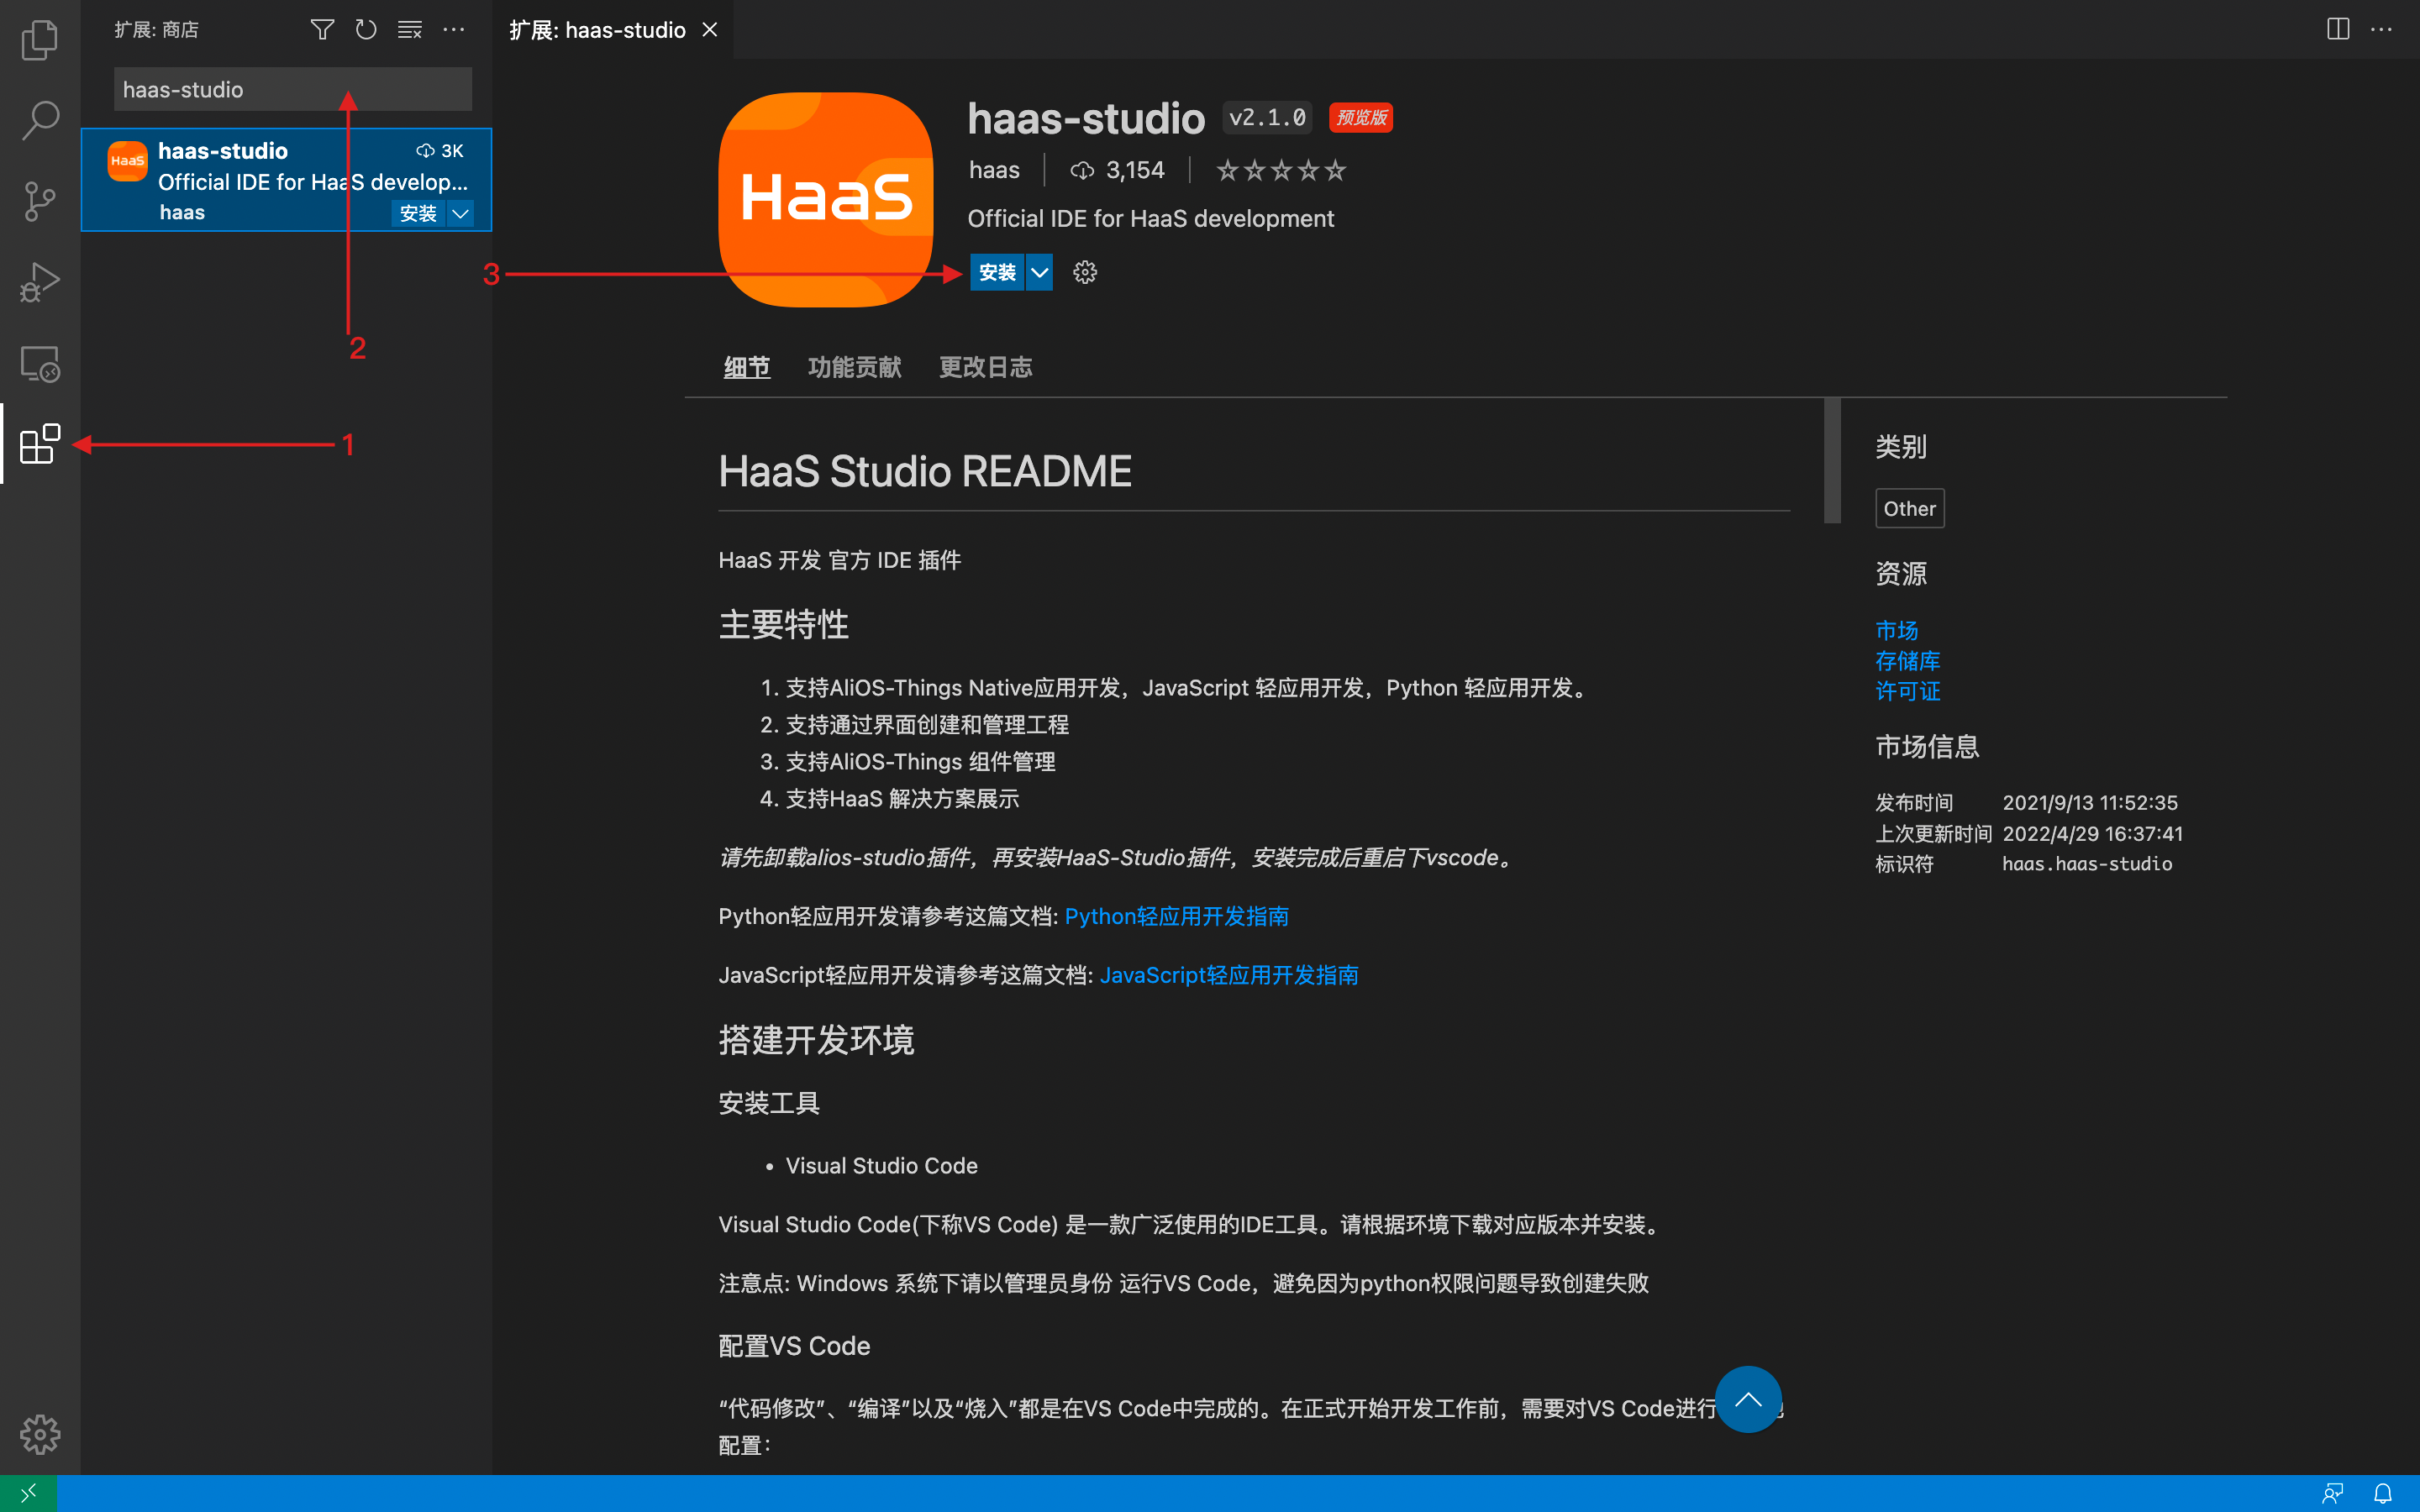Click the Visual Studio Code bullet item
The height and width of the screenshot is (1512, 2420).
[x=881, y=1166]
